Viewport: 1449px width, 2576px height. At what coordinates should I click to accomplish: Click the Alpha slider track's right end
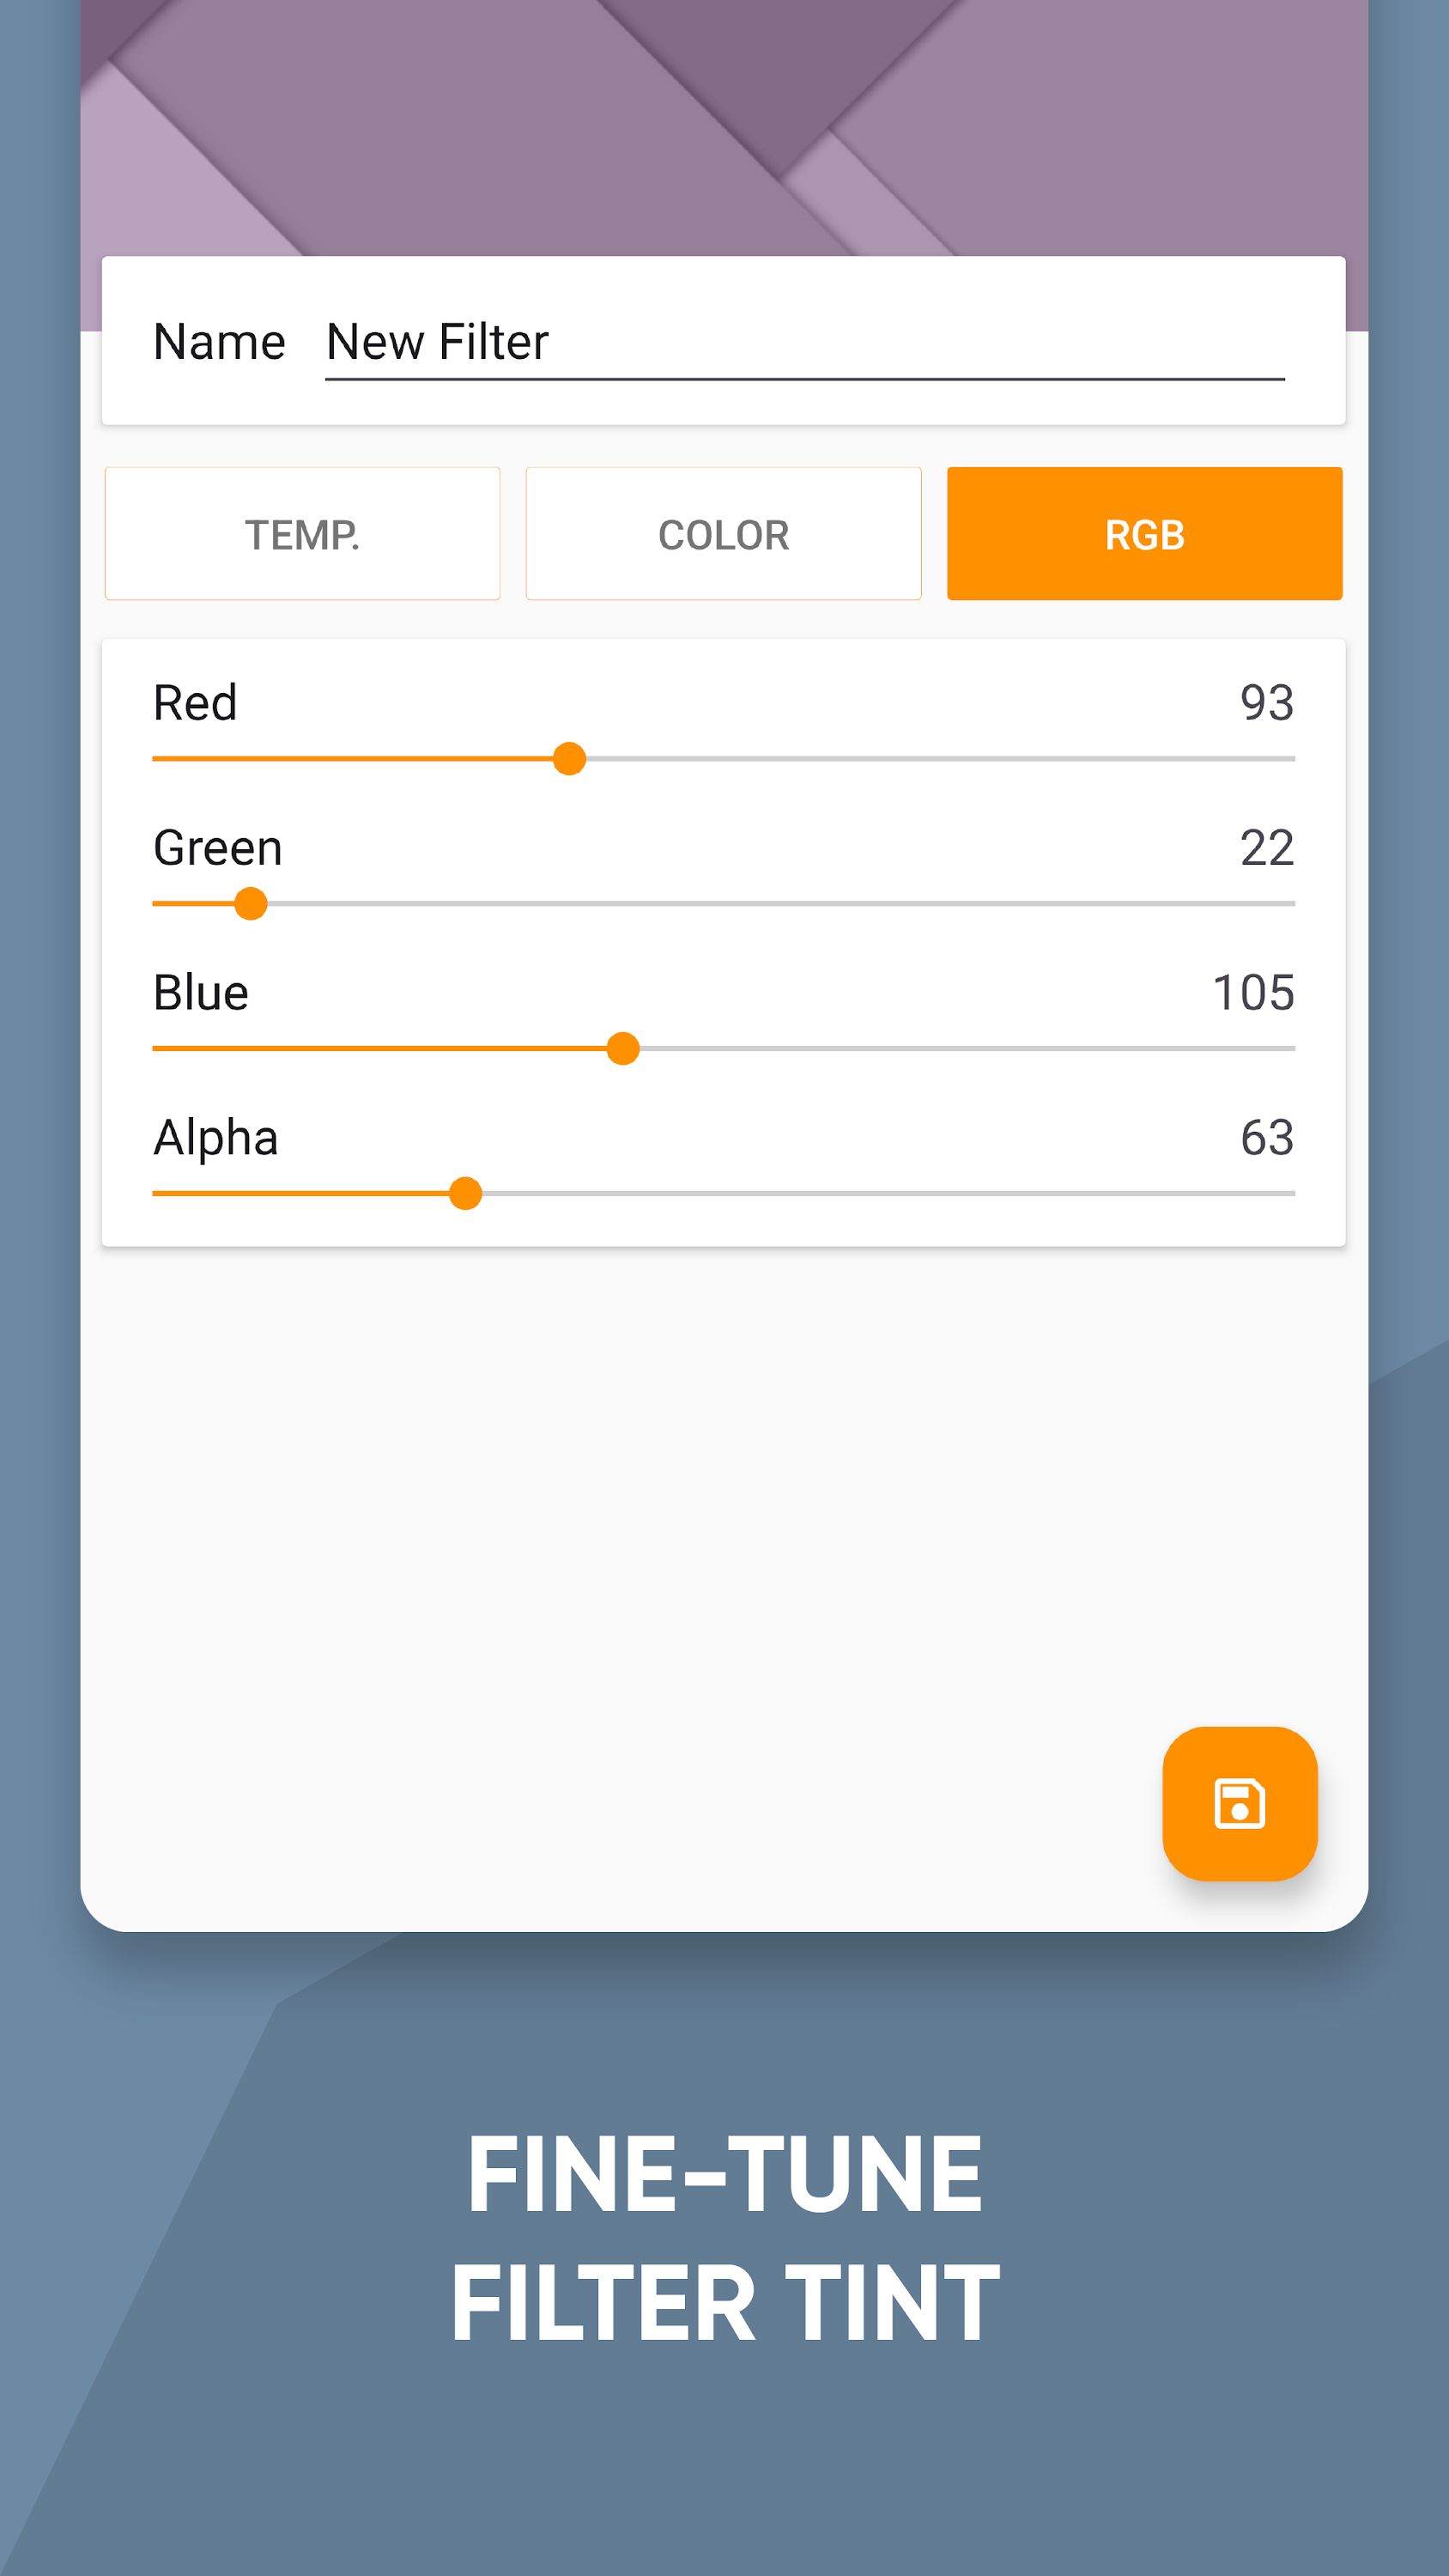click(1285, 1194)
